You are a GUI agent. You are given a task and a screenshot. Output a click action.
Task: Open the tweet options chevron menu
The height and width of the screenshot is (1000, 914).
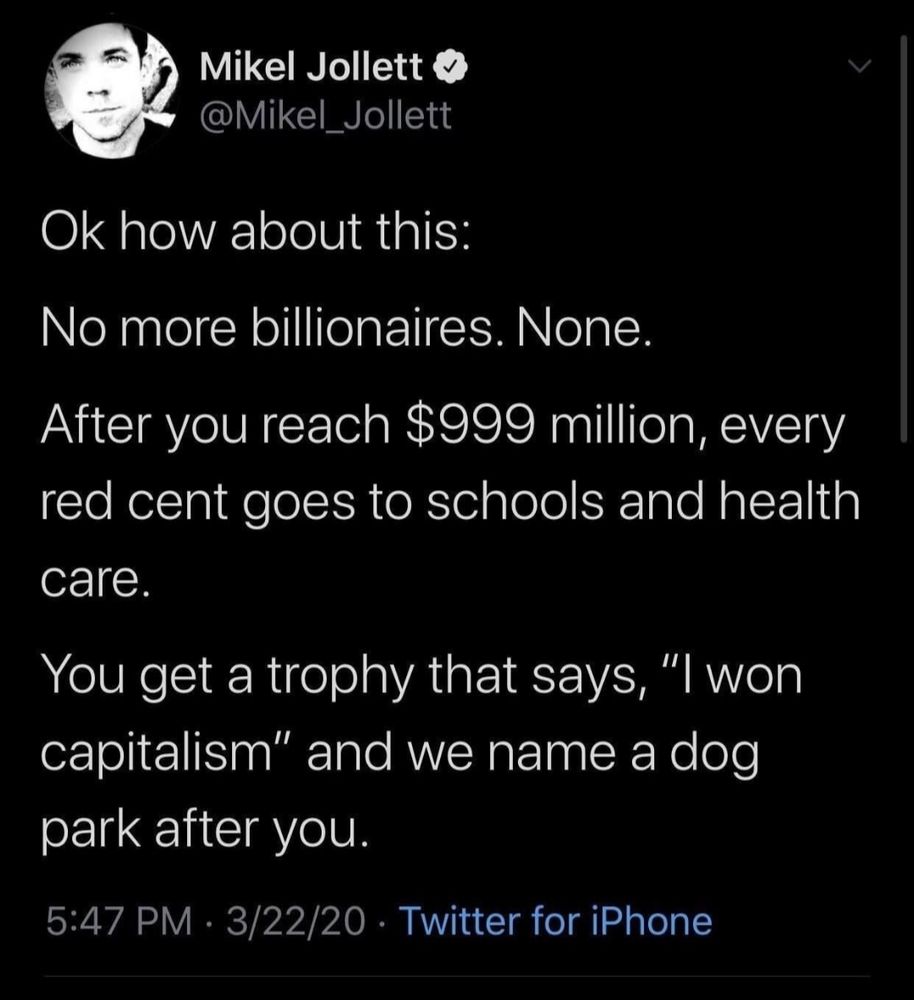(x=859, y=65)
